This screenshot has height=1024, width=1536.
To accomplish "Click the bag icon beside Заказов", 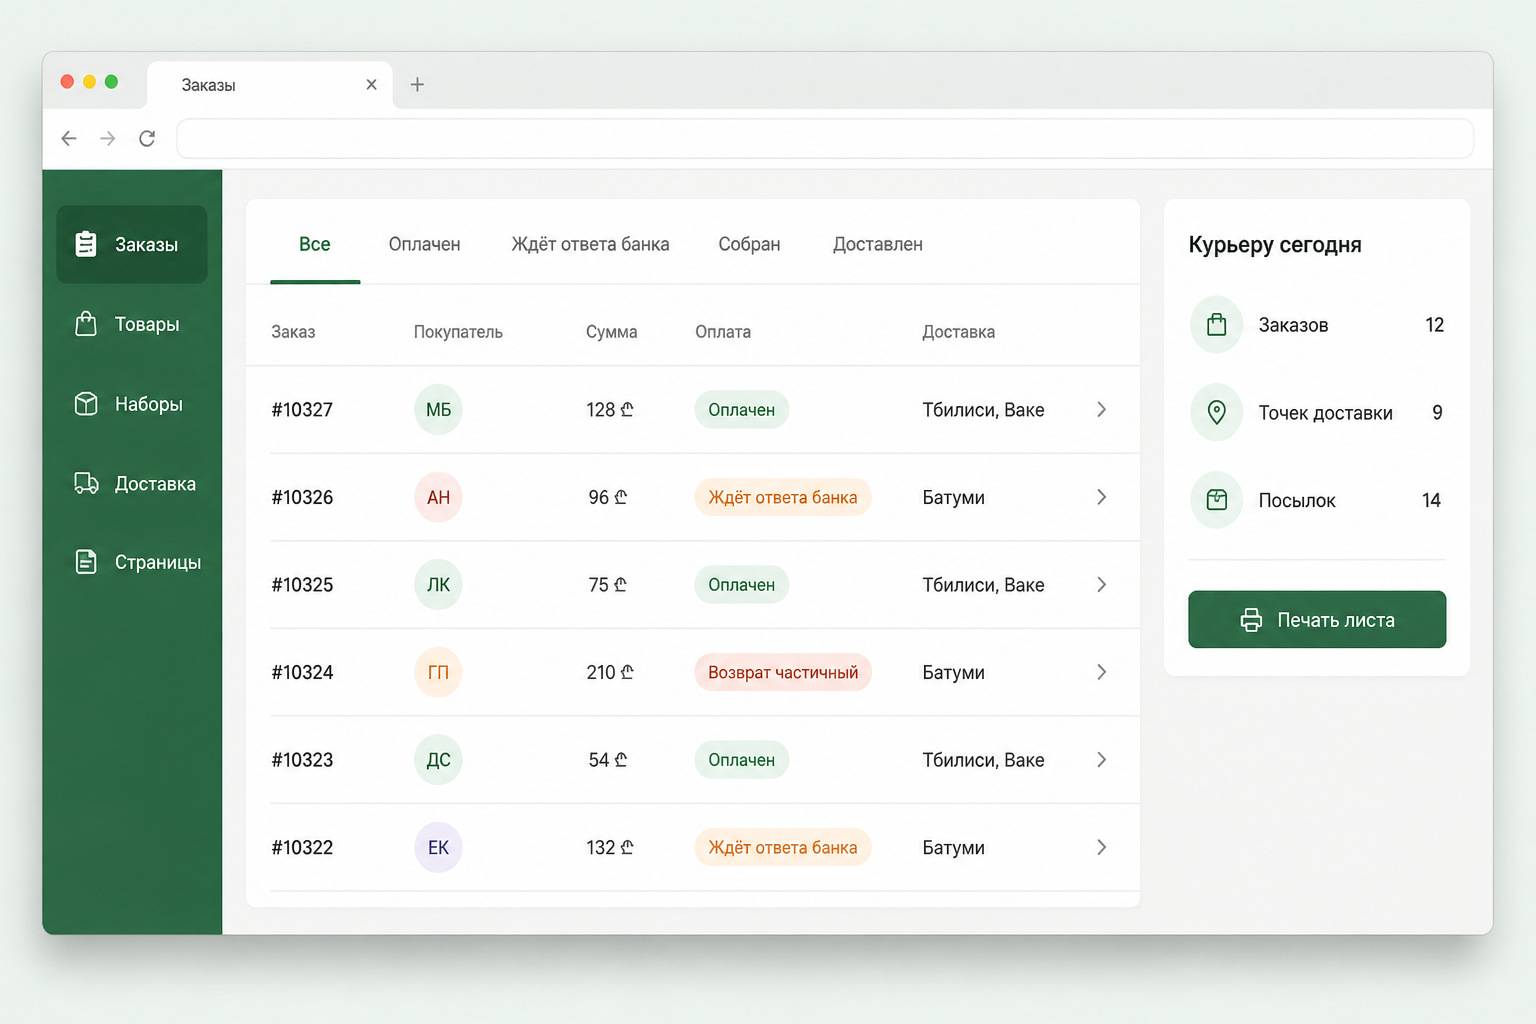I will pyautogui.click(x=1216, y=325).
